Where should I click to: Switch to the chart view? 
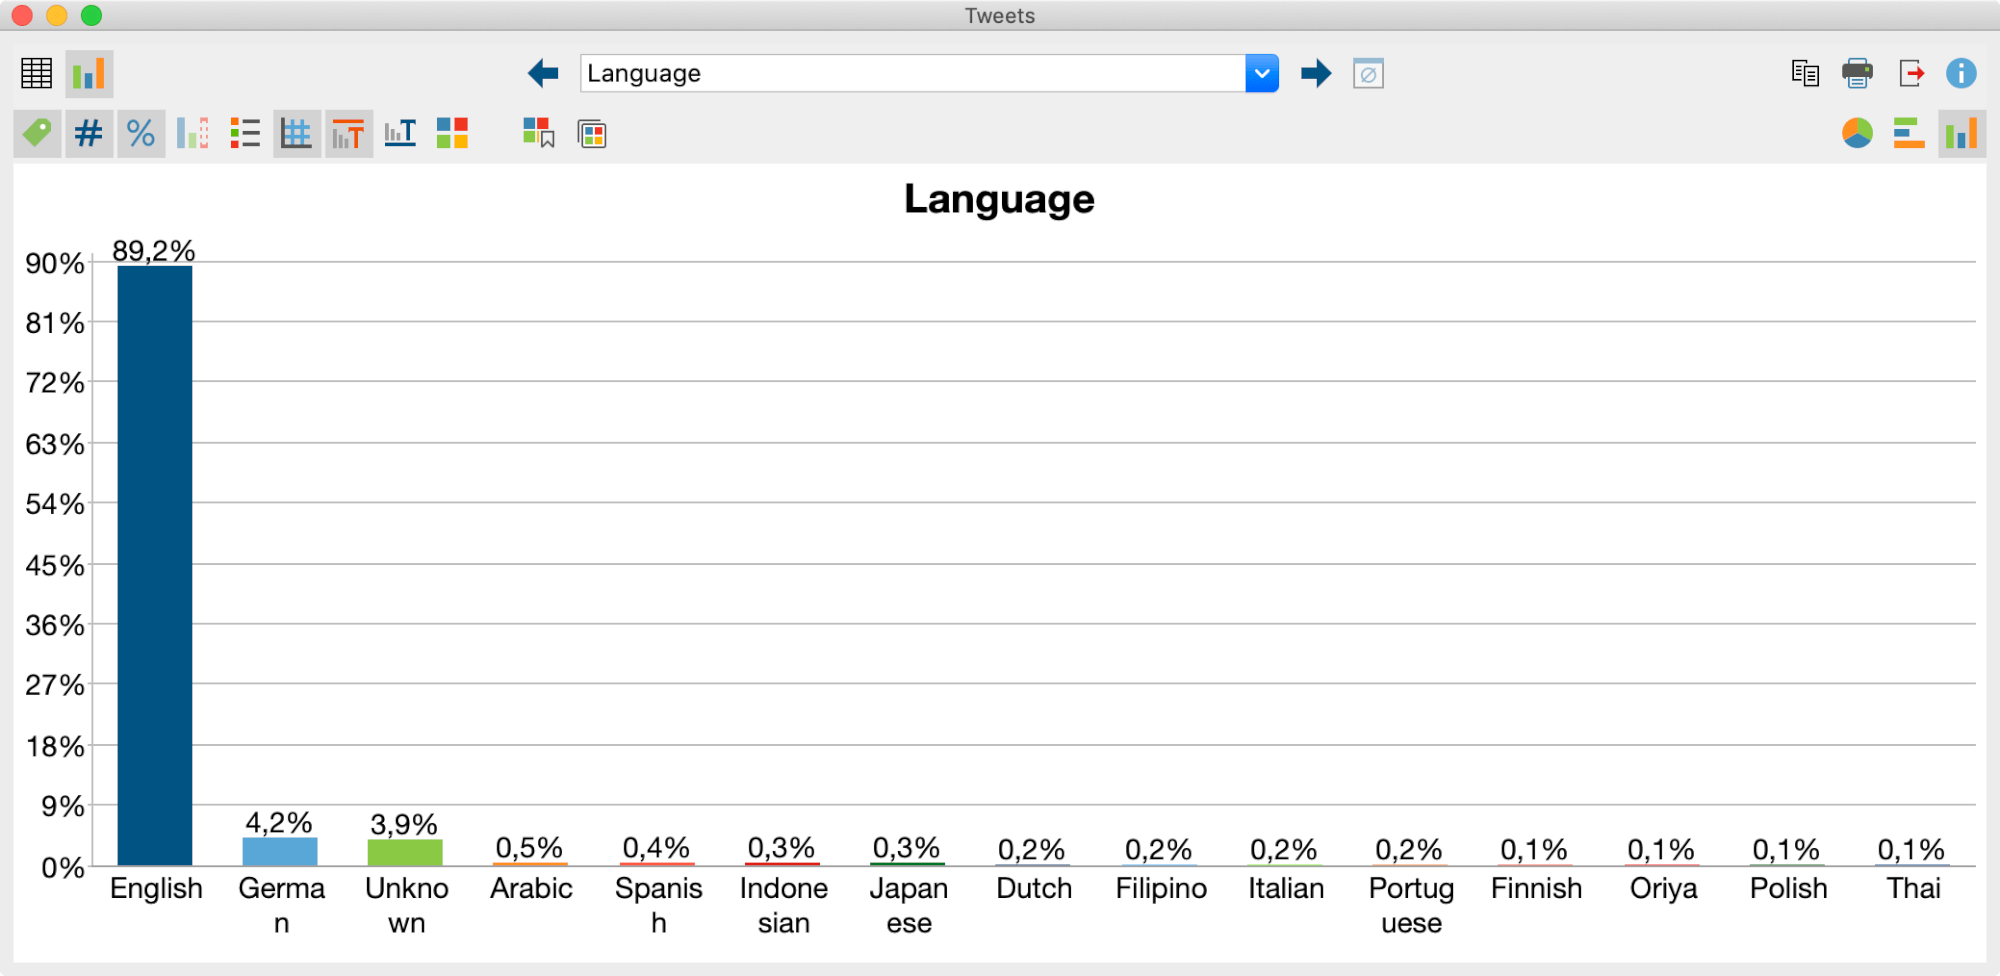(x=89, y=73)
